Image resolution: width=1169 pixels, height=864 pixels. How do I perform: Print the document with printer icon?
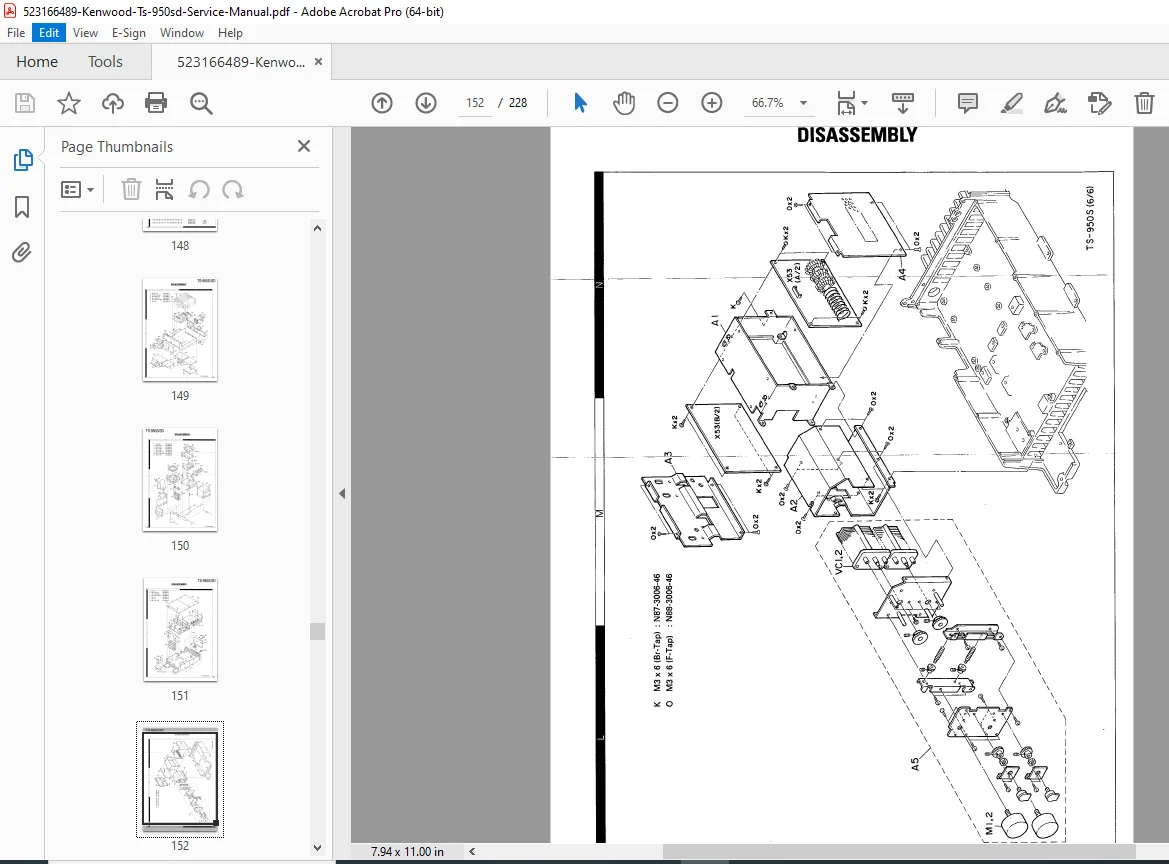pos(156,103)
